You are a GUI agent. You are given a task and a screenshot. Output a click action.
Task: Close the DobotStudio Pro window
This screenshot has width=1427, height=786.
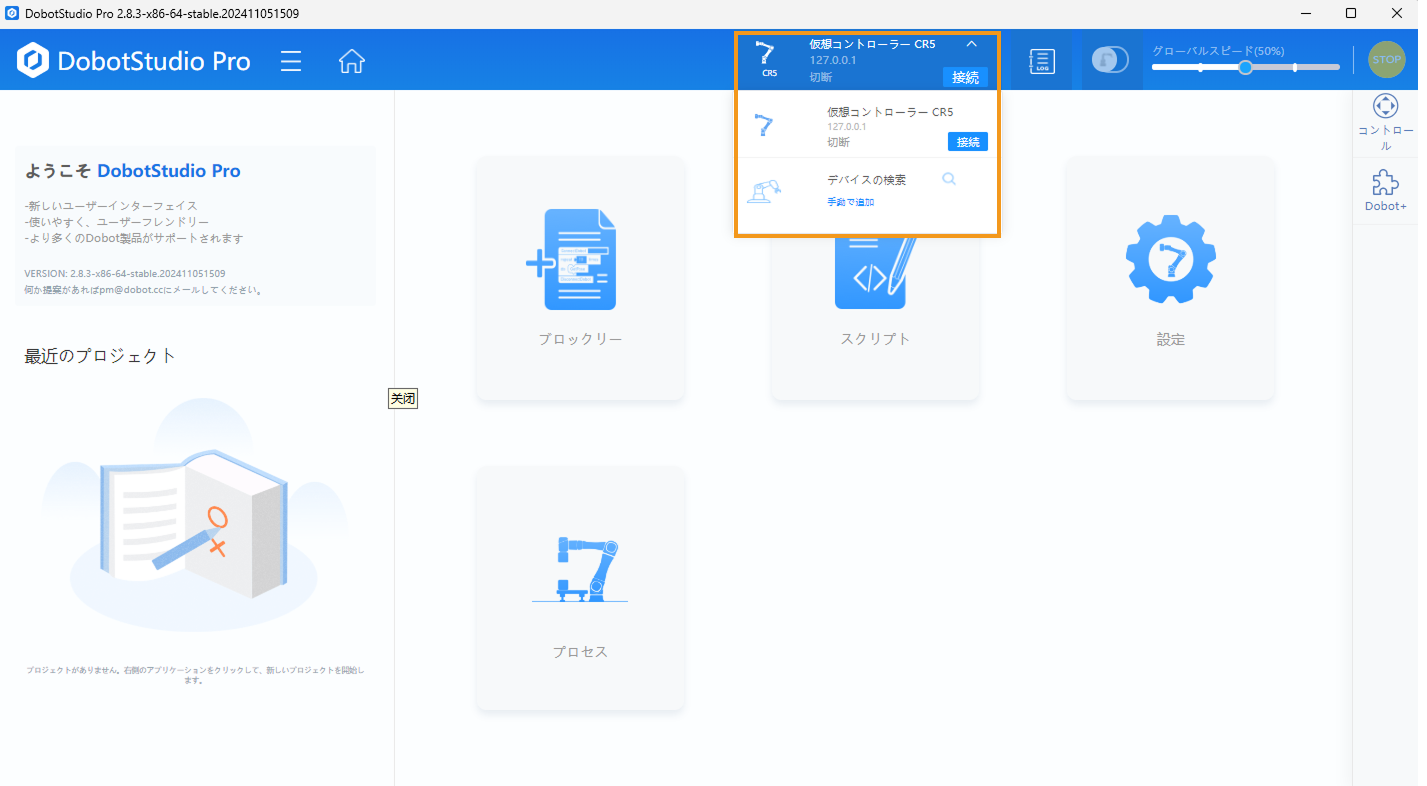1397,14
